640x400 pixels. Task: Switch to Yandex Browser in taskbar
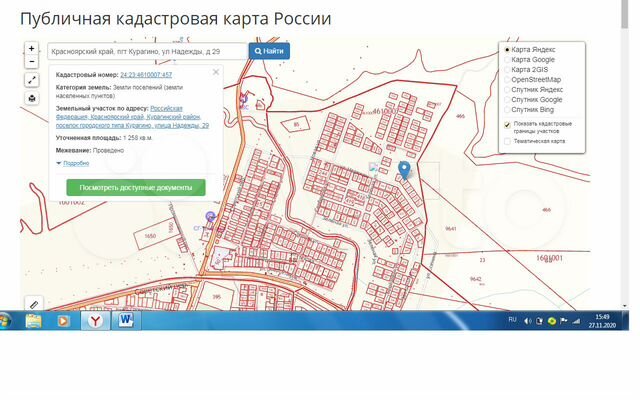(95, 321)
